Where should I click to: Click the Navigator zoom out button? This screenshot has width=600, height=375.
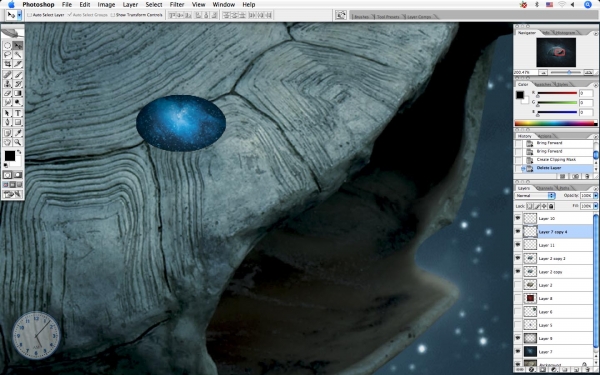(x=543, y=72)
